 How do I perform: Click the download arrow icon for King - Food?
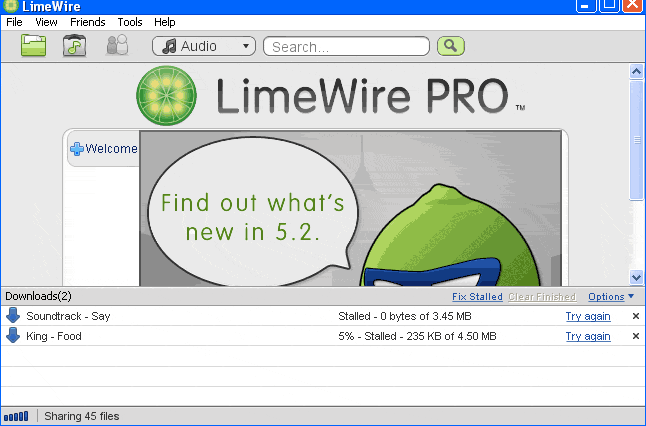[x=13, y=335]
